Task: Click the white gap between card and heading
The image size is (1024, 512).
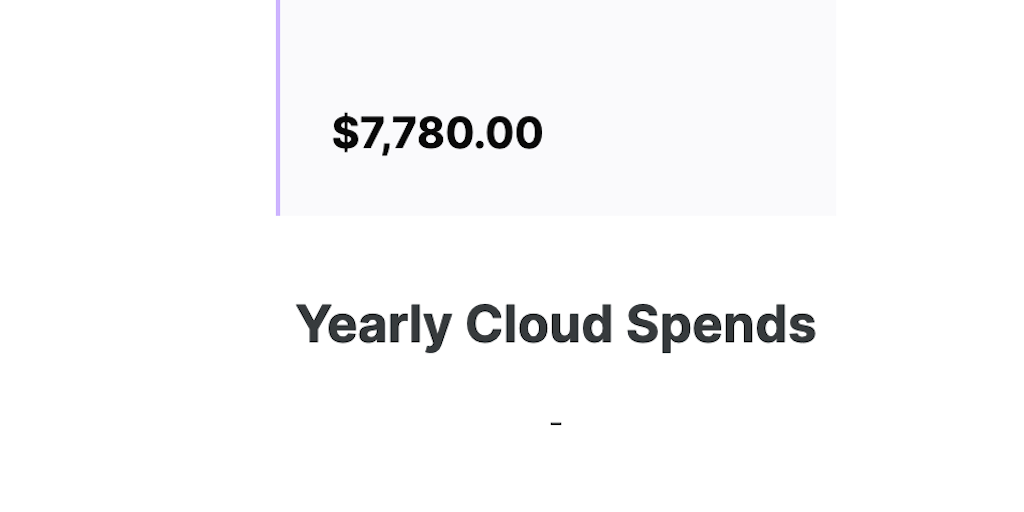Action: click(x=555, y=255)
